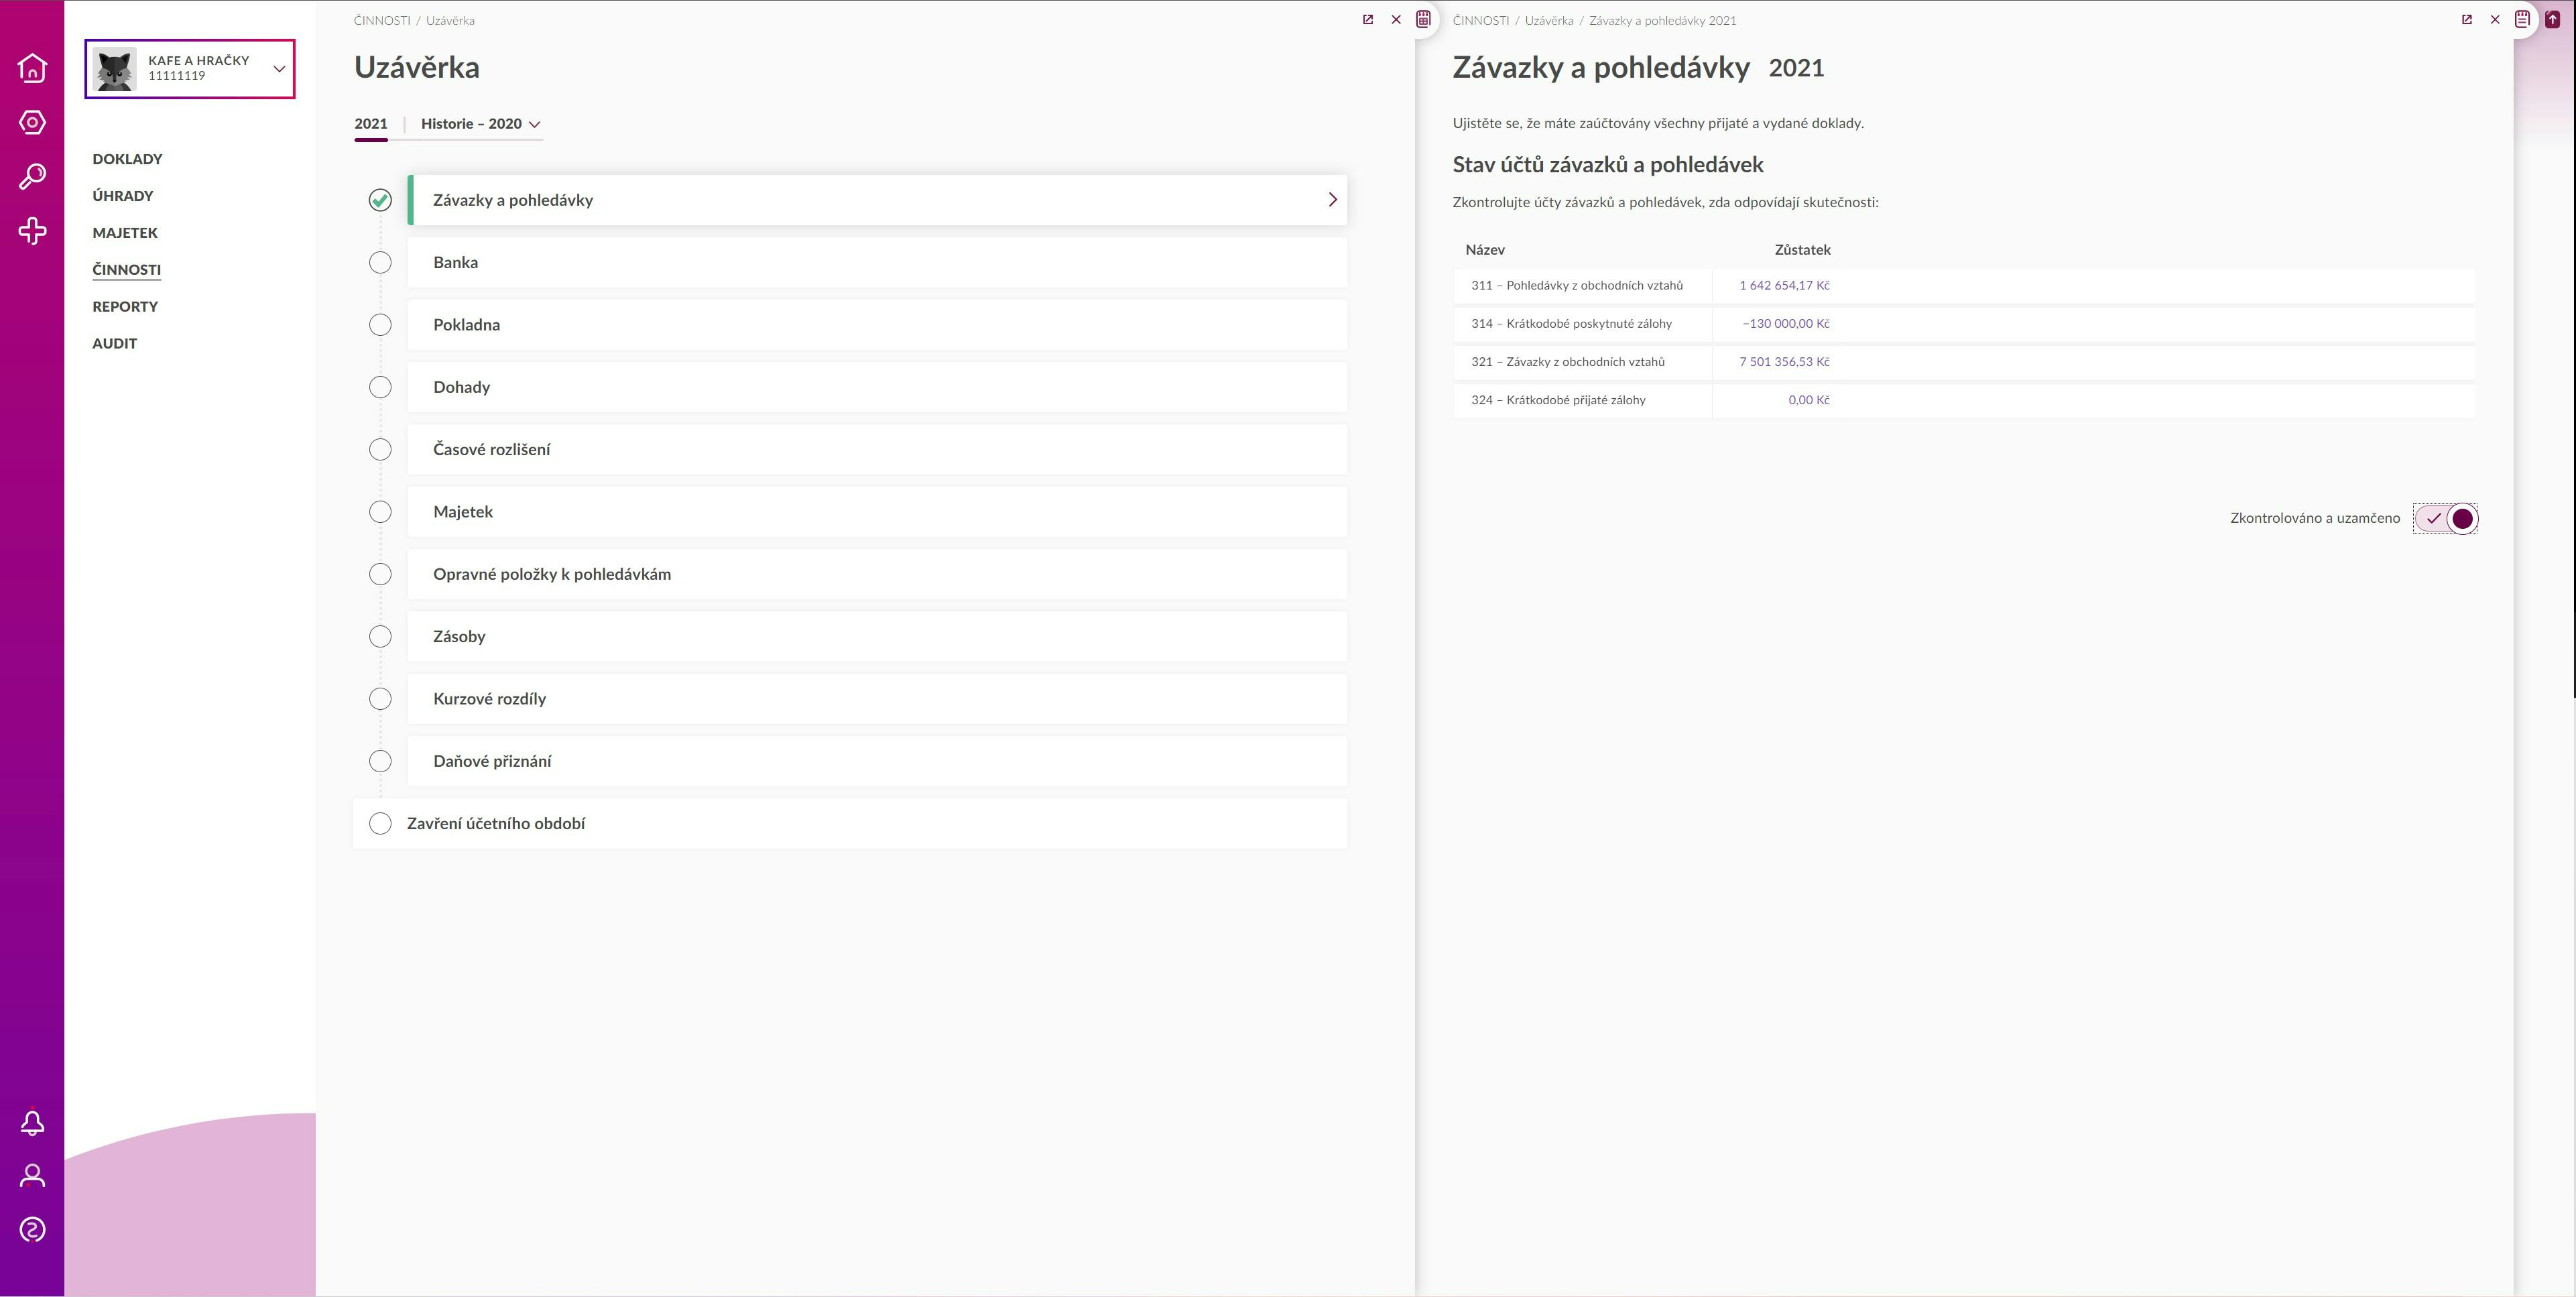Mark the Časové rozlišení step circle
2576x1297 pixels.
pyautogui.click(x=380, y=449)
